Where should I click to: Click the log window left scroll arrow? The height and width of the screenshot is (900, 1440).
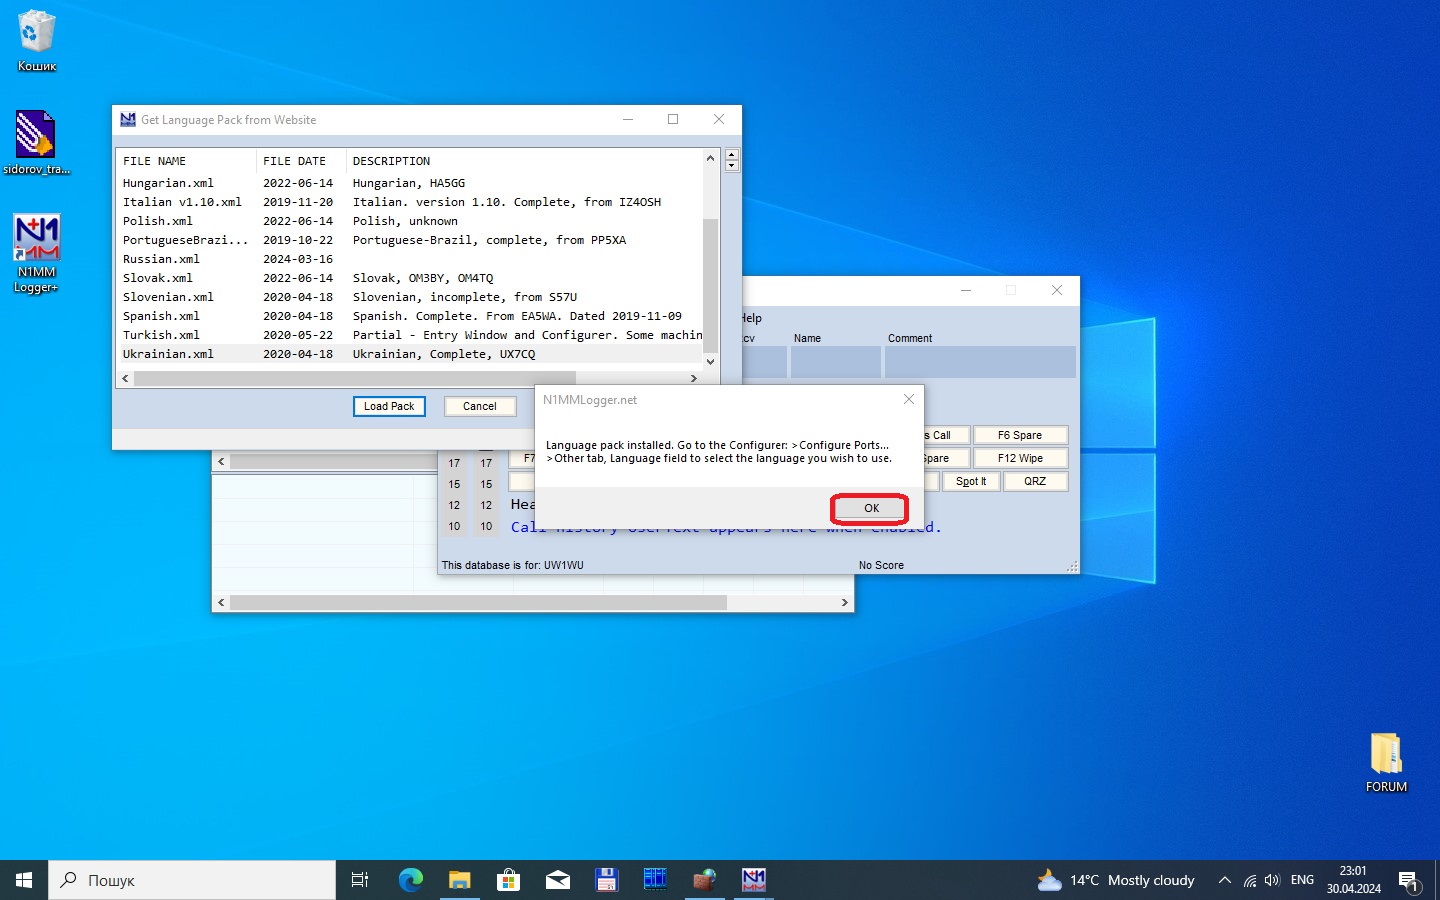[221, 602]
